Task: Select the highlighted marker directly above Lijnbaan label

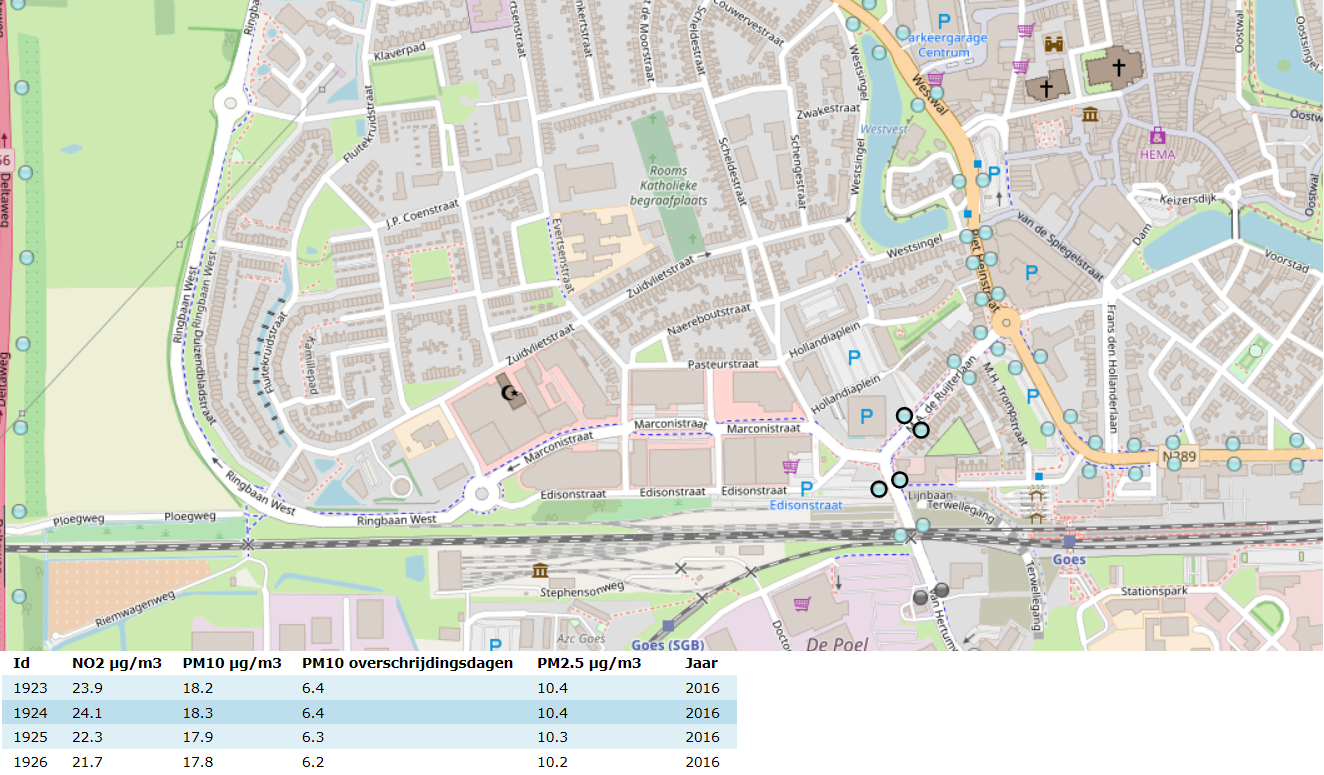Action: click(x=899, y=480)
